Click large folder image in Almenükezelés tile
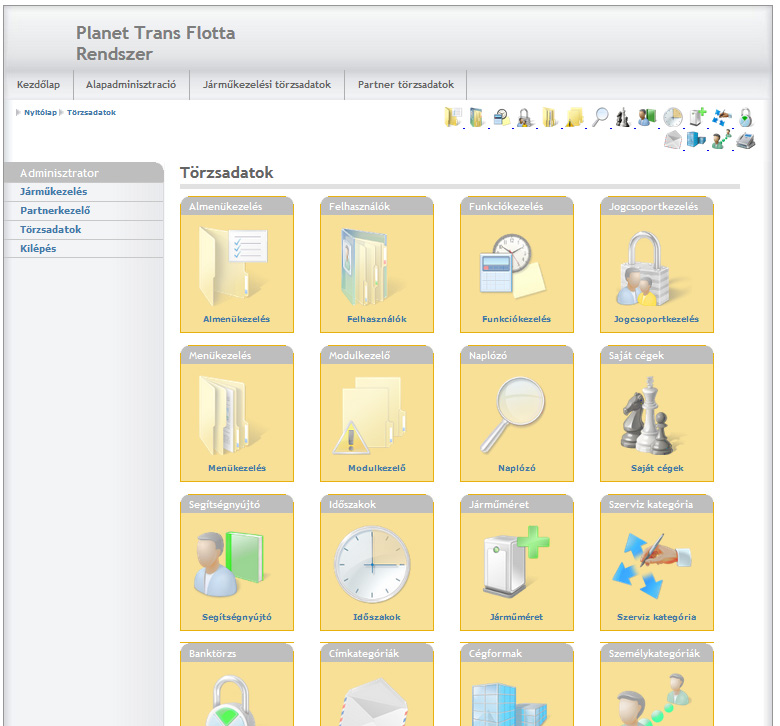780x726 pixels. click(x=233, y=266)
